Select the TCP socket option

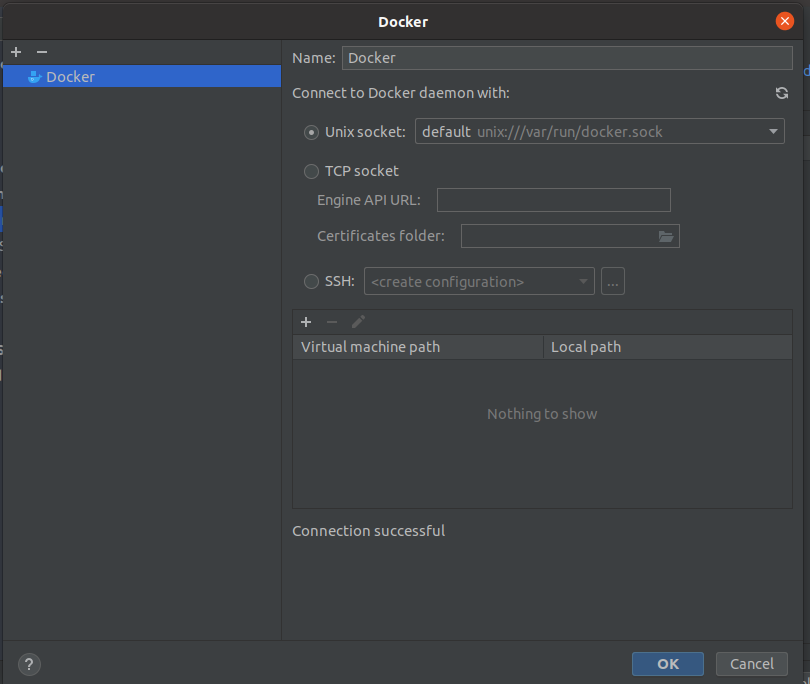tap(312, 171)
